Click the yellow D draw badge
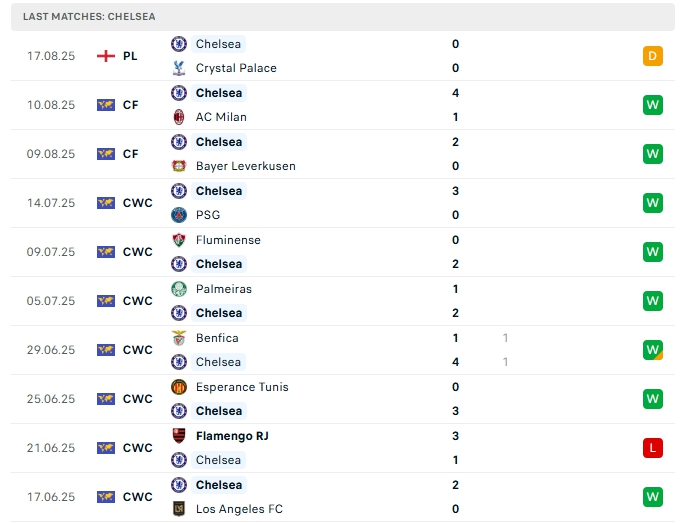This screenshot has height=523, width=687. pyautogui.click(x=652, y=56)
